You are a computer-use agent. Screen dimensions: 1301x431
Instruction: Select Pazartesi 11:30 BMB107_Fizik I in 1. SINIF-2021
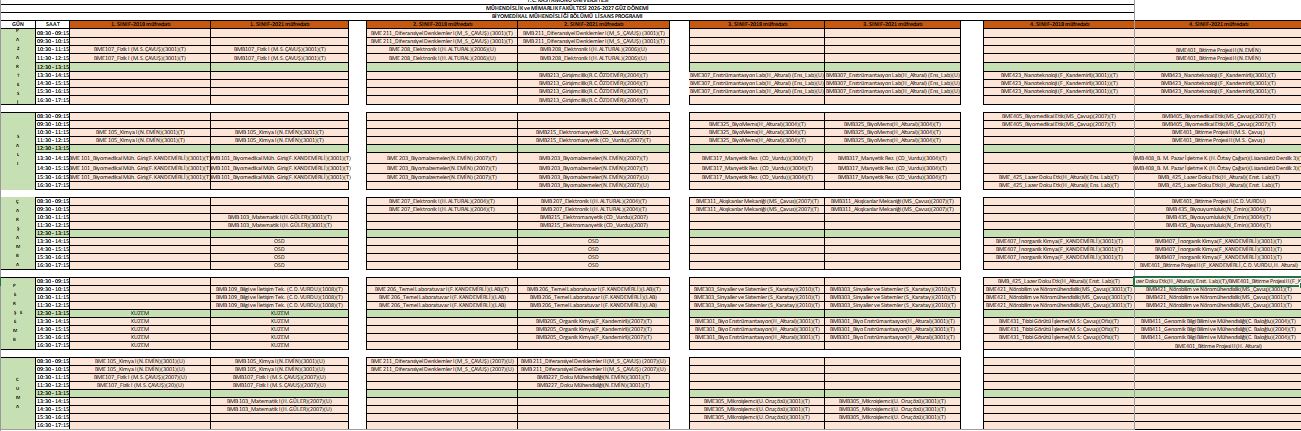[279, 58]
